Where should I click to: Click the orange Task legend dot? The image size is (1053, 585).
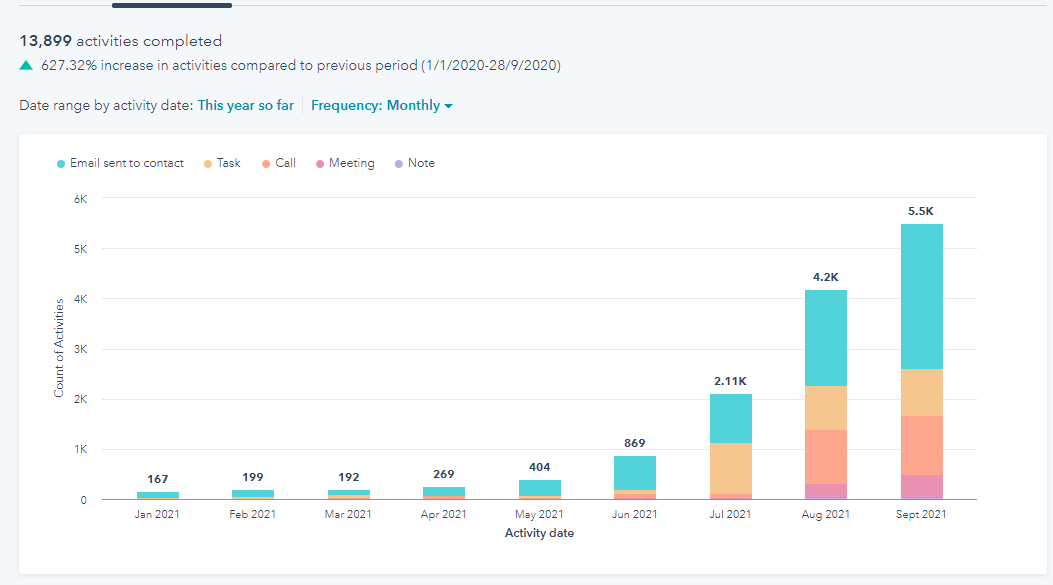(x=208, y=164)
